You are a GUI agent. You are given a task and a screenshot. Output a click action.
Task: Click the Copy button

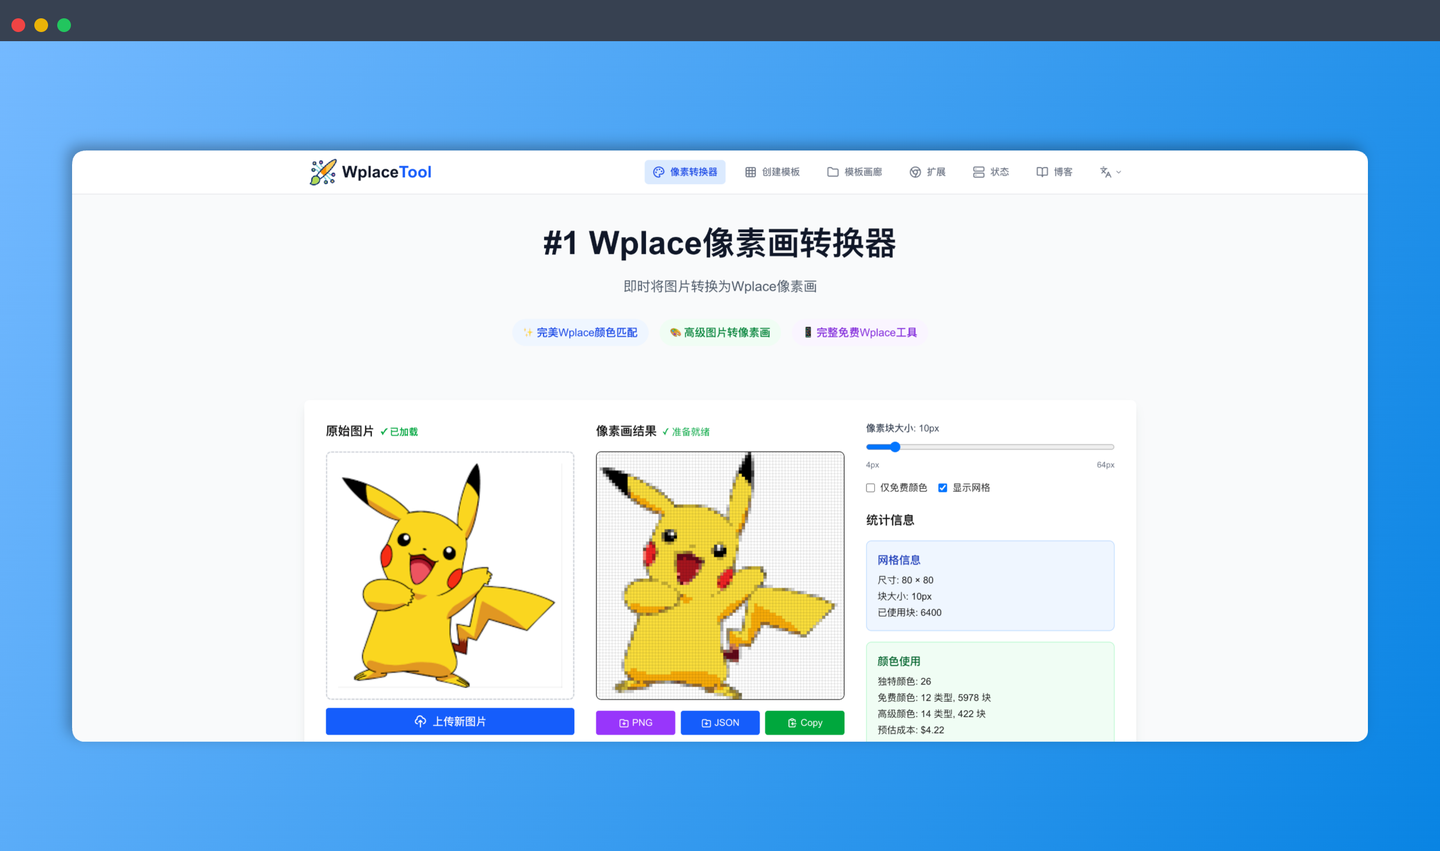tap(804, 722)
